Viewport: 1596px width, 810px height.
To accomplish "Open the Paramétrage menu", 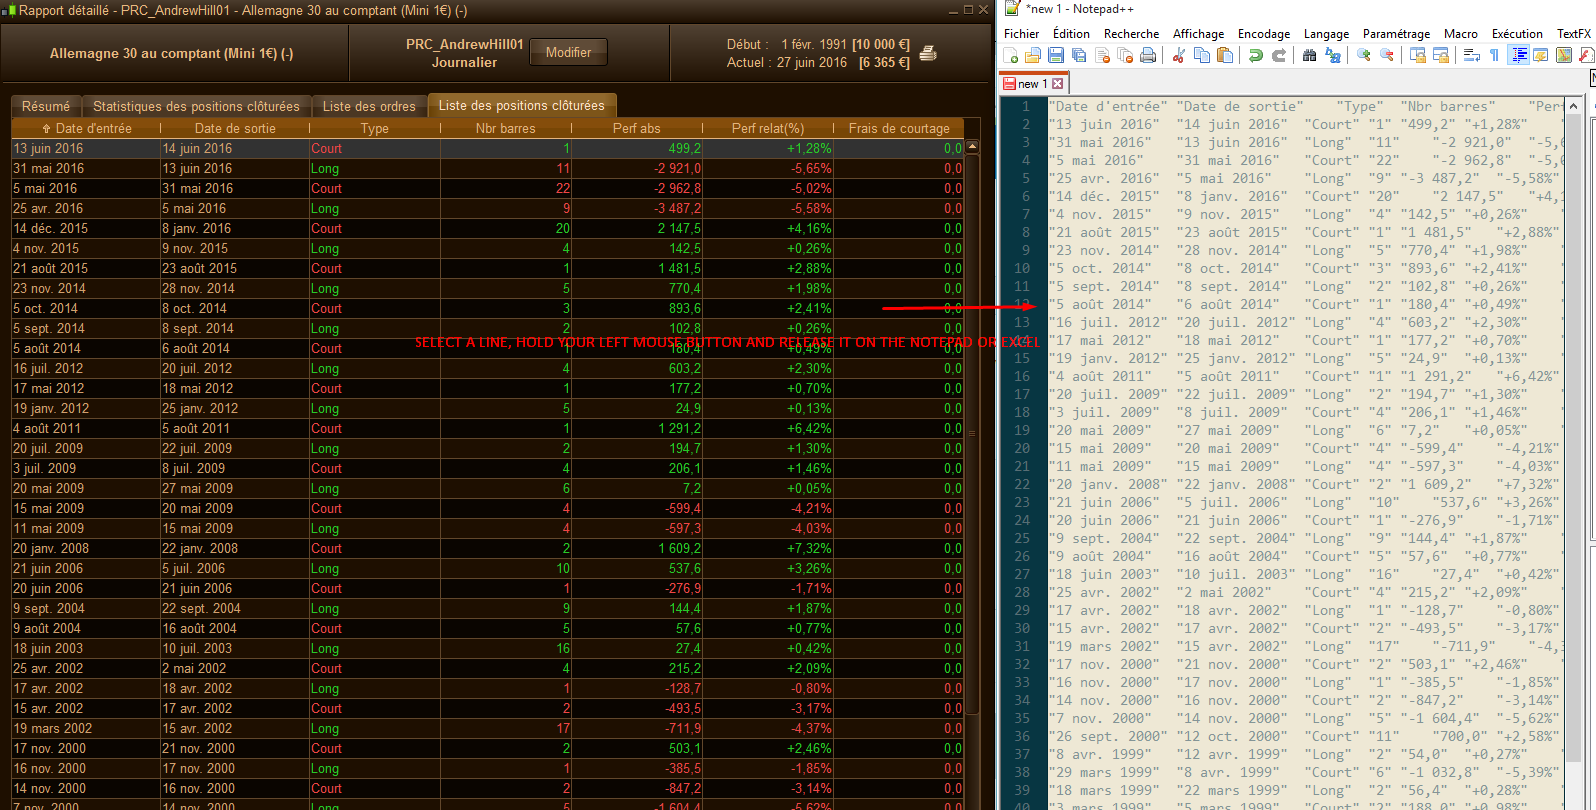I will 1397,34.
